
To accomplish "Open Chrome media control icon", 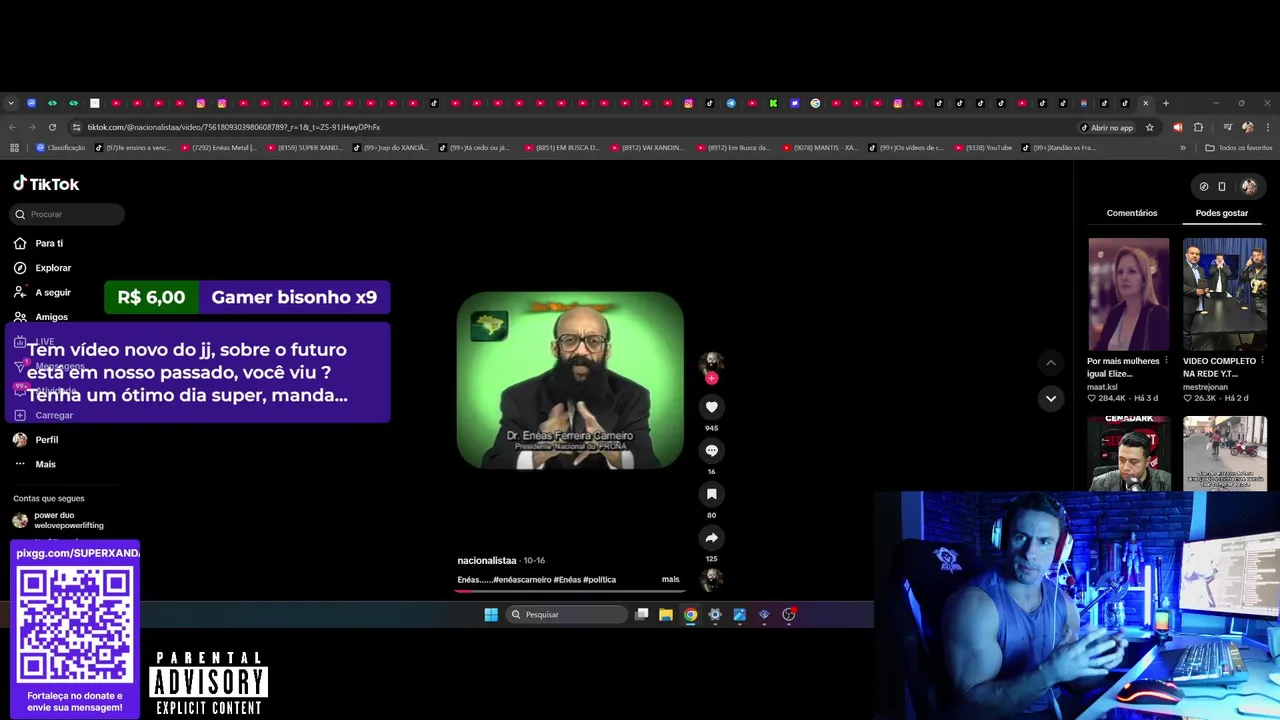I will pos(1228,127).
